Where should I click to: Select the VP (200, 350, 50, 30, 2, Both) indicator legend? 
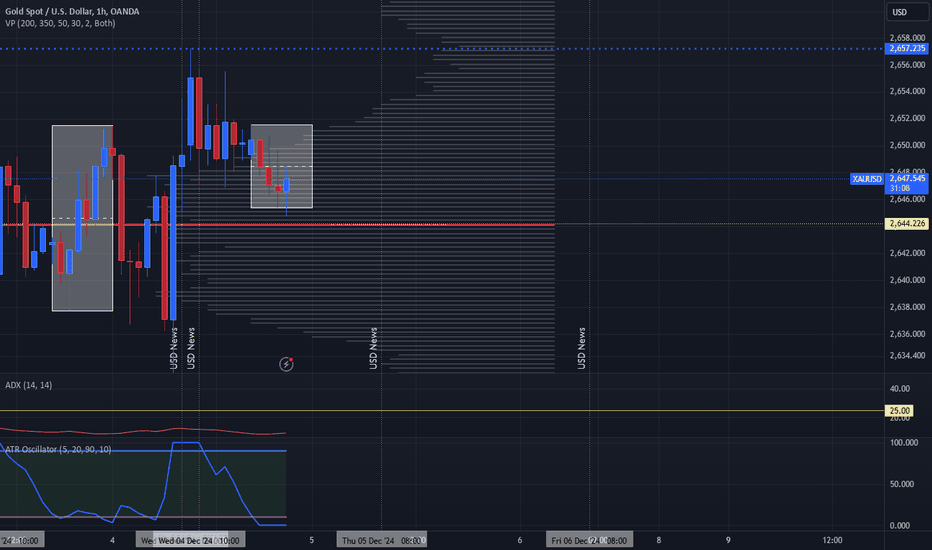(x=60, y=23)
